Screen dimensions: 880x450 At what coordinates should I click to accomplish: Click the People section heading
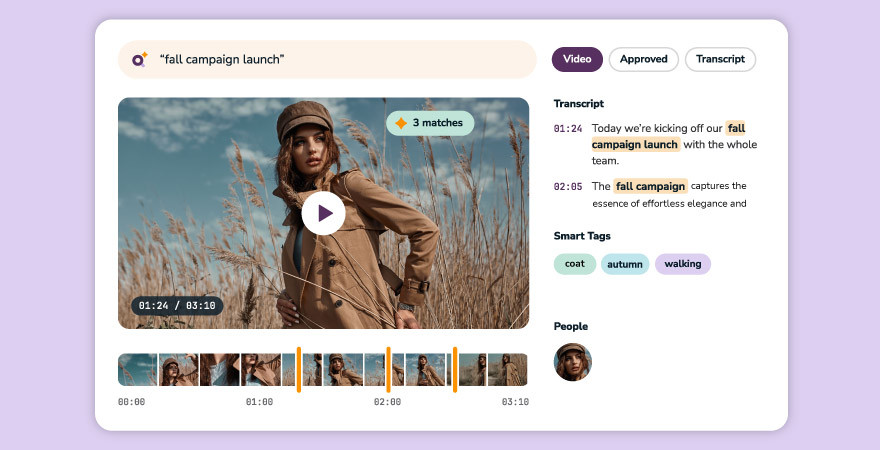pyautogui.click(x=571, y=326)
